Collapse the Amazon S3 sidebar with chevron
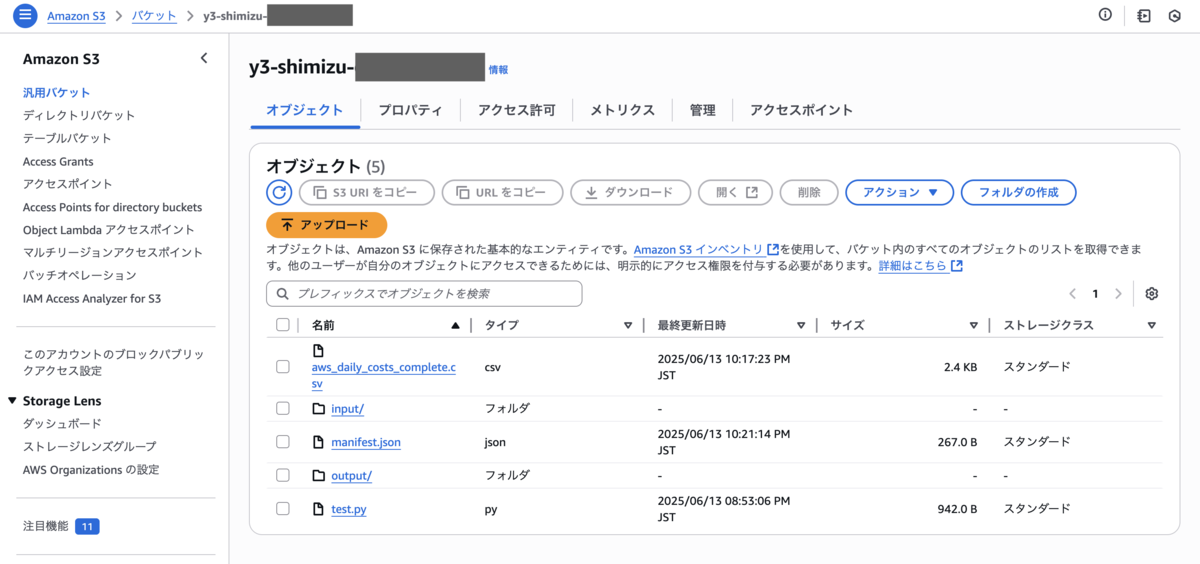 click(204, 58)
